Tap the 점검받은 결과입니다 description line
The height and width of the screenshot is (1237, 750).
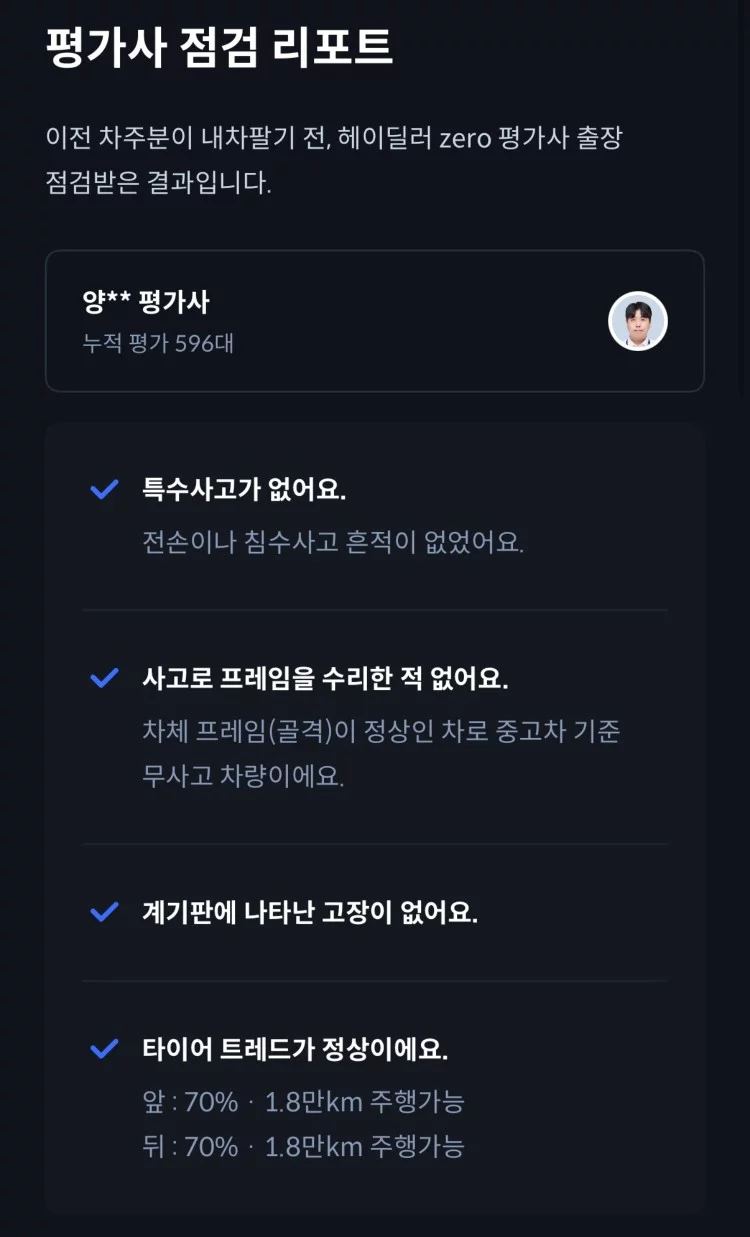[158, 184]
